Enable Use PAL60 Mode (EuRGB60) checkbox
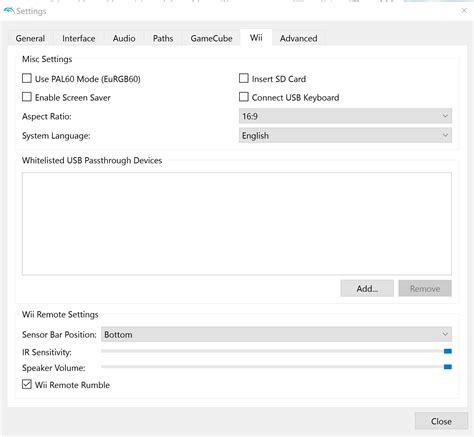Image resolution: width=474 pixels, height=437 pixels. (x=27, y=78)
